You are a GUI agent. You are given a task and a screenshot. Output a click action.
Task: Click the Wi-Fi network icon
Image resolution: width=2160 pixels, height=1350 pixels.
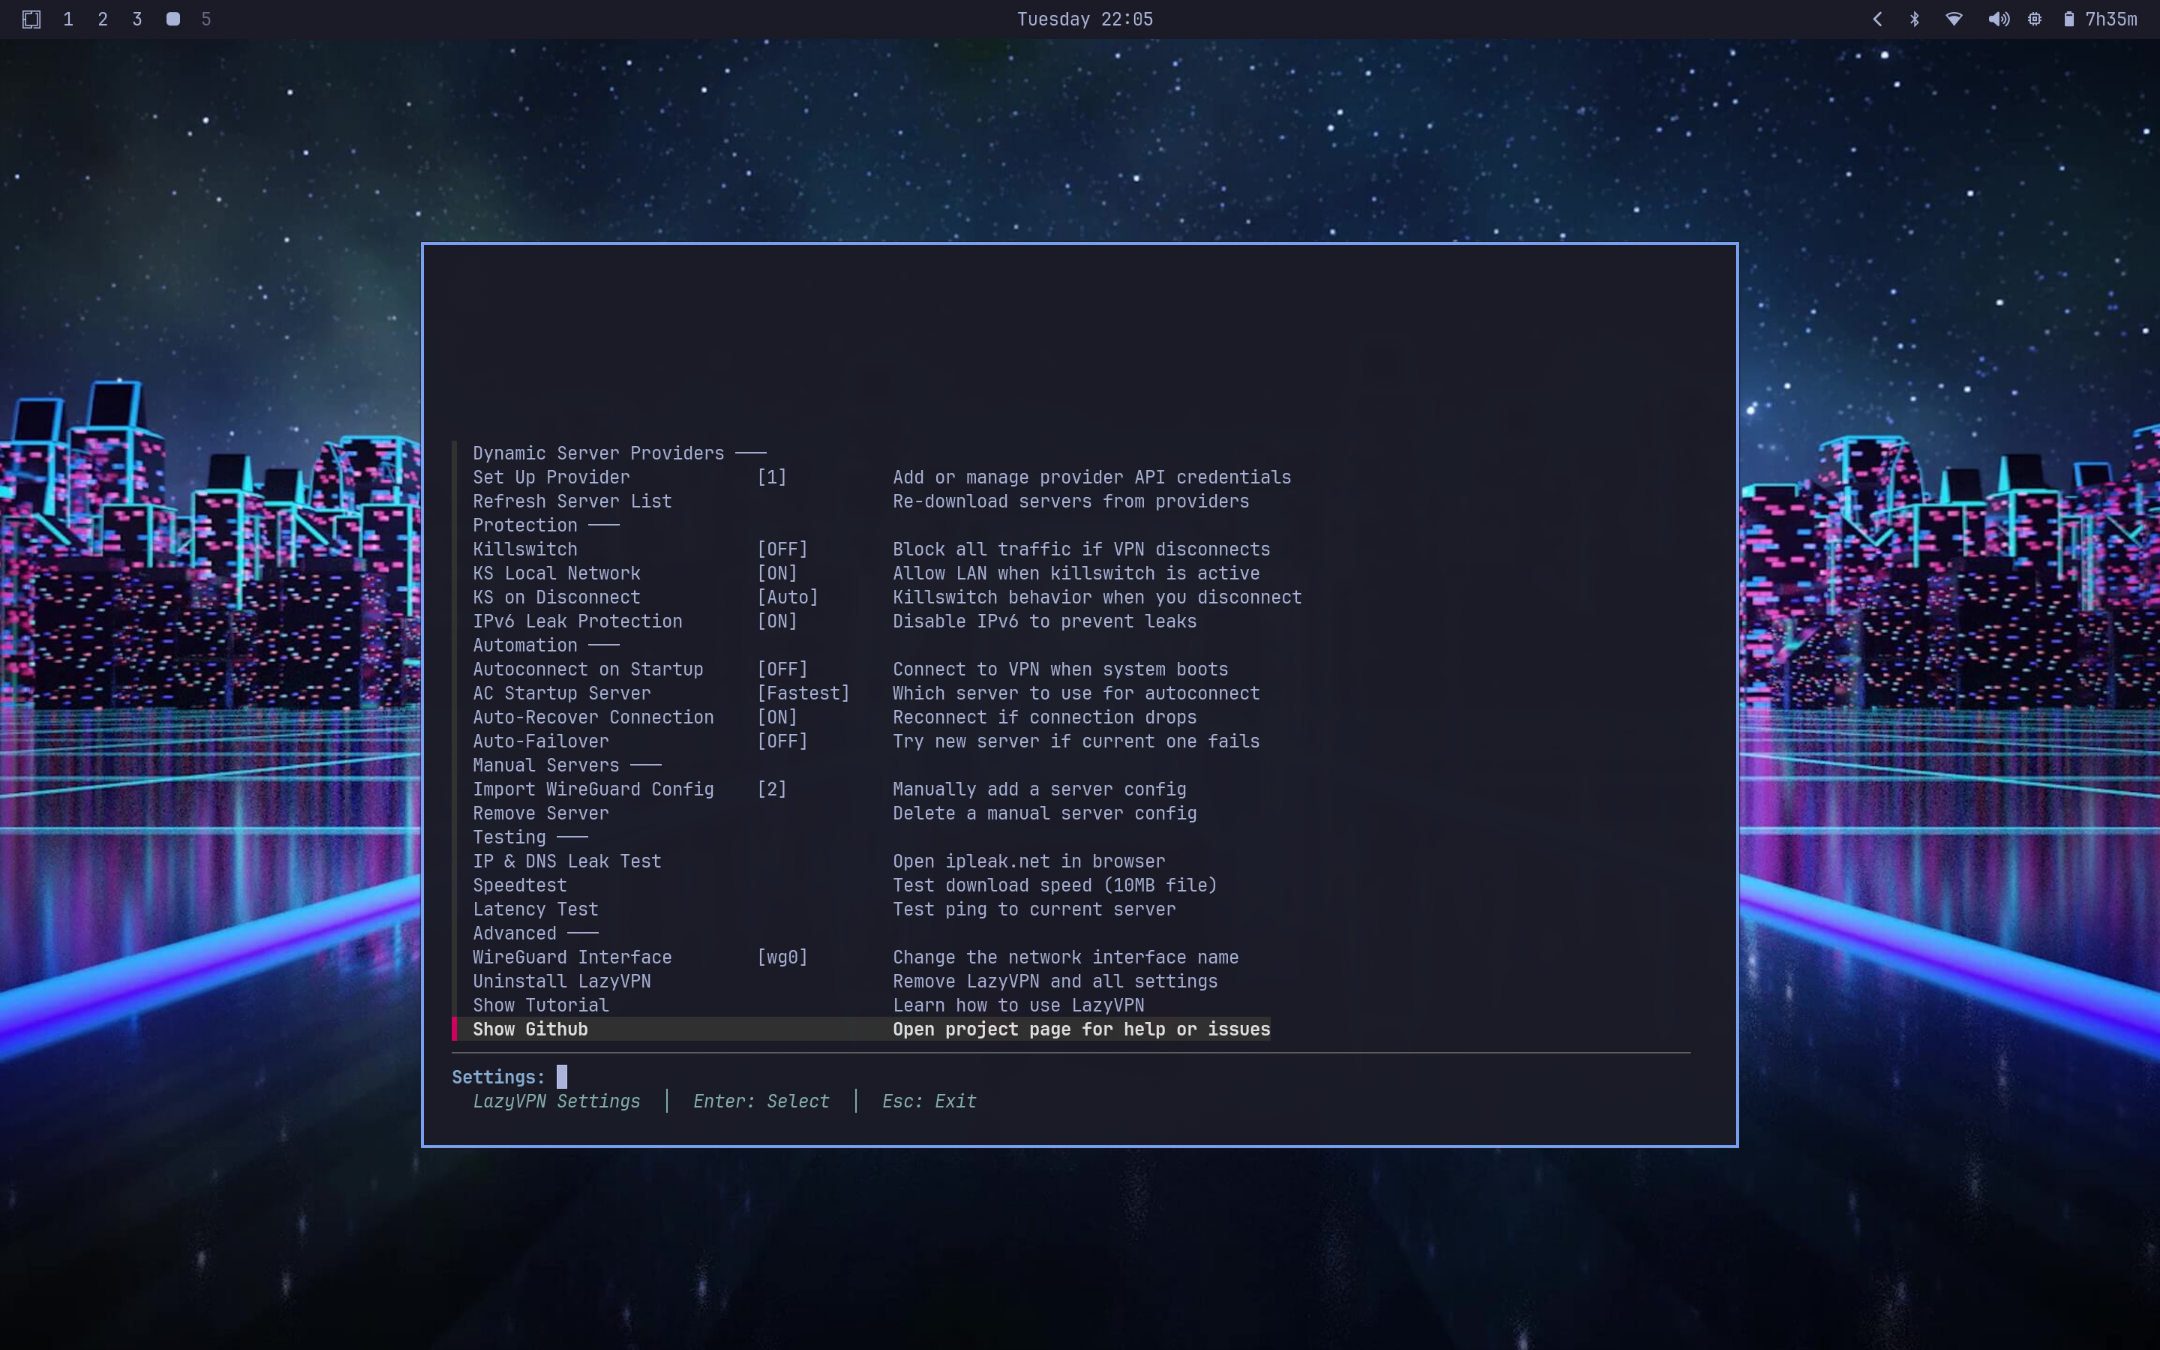1953,19
